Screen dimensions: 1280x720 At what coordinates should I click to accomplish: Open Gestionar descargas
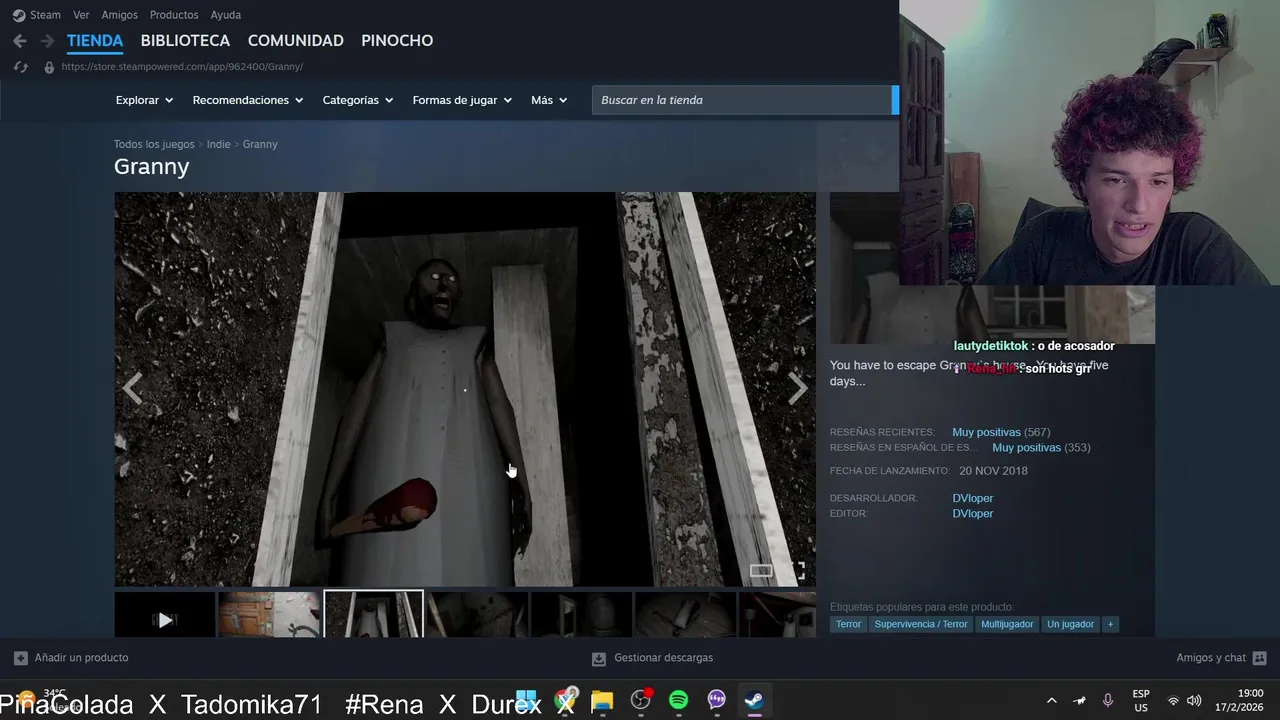(664, 658)
